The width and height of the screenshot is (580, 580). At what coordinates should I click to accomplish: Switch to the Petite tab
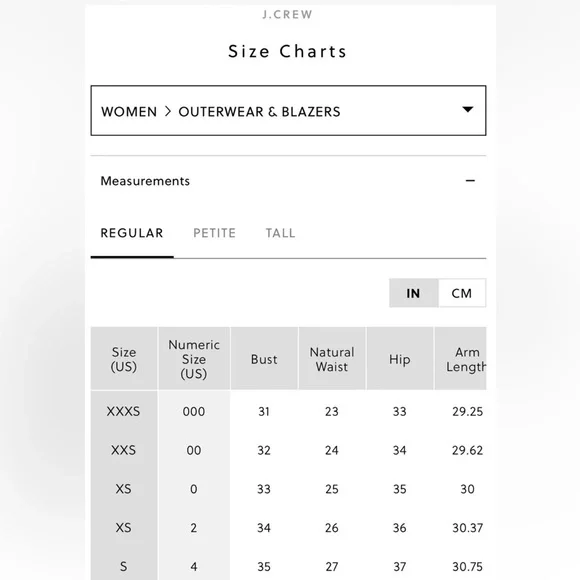point(214,233)
